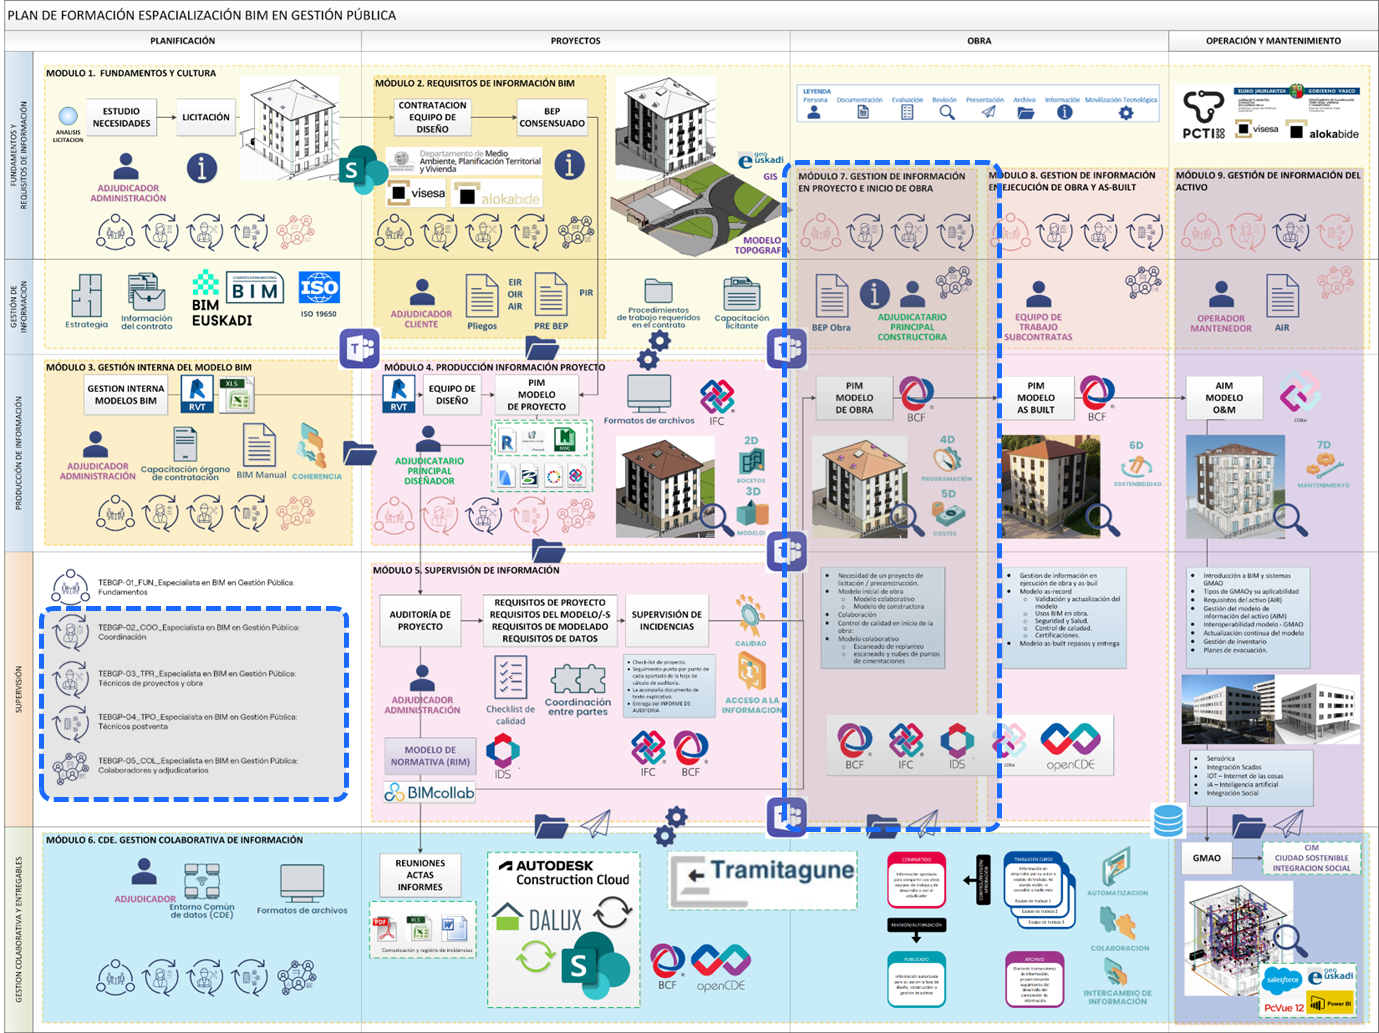
Task: Click the BIM EUSKADI logo
Action: click(x=221, y=298)
